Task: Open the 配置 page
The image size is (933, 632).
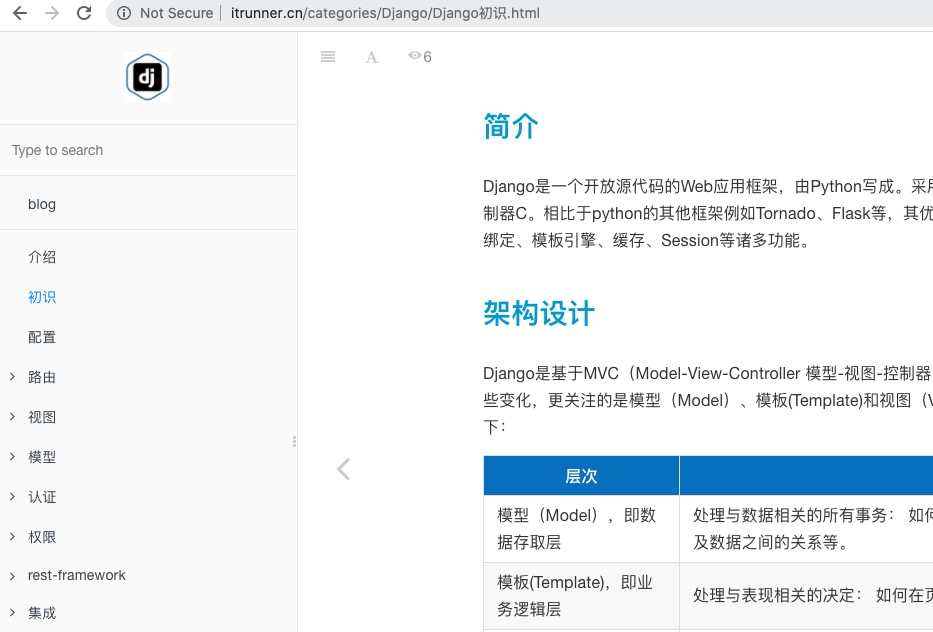Action: pyautogui.click(x=42, y=337)
